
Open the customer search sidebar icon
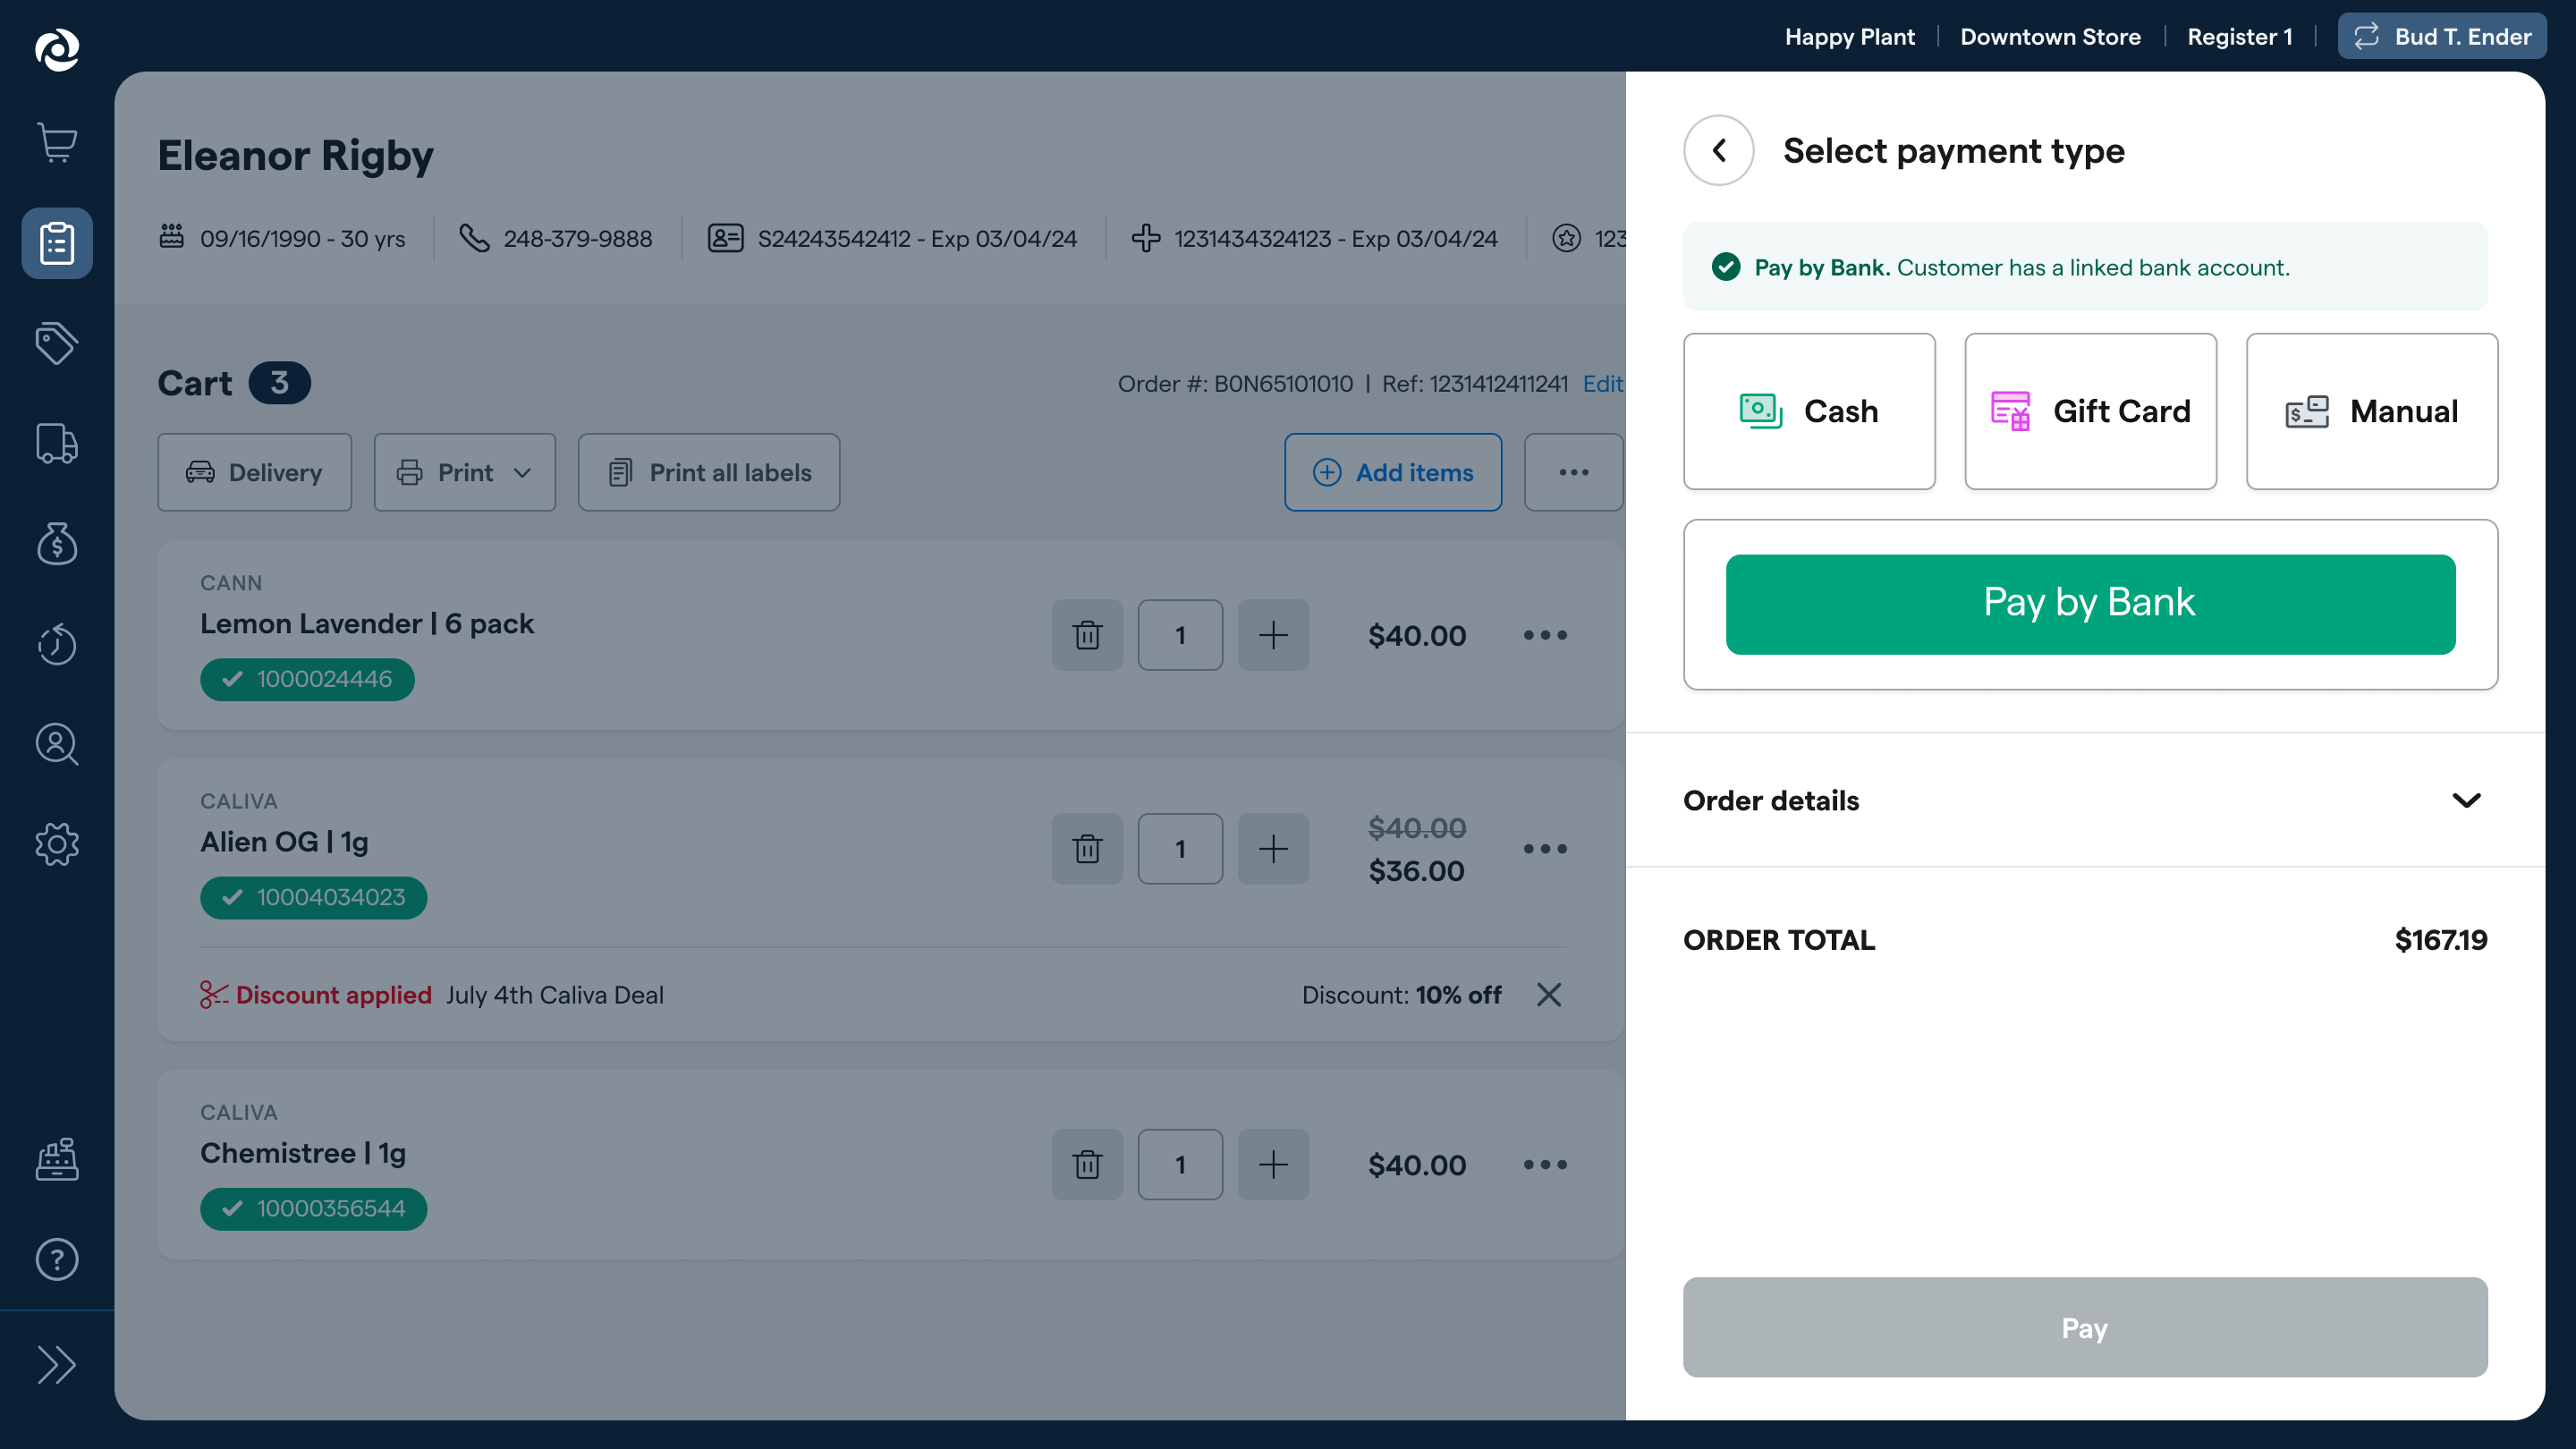57,744
